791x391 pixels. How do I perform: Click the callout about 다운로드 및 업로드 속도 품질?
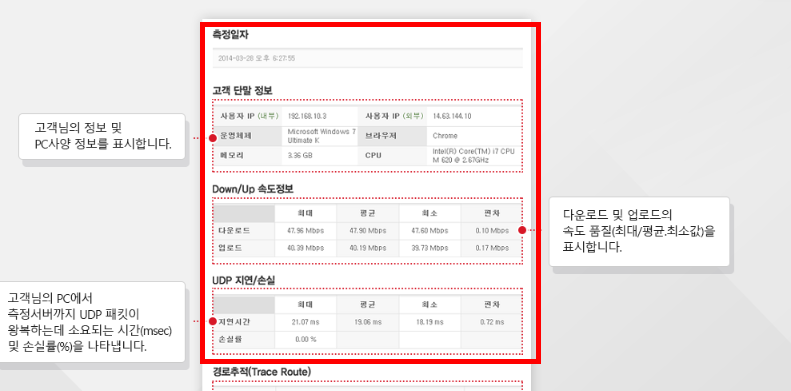coord(639,232)
